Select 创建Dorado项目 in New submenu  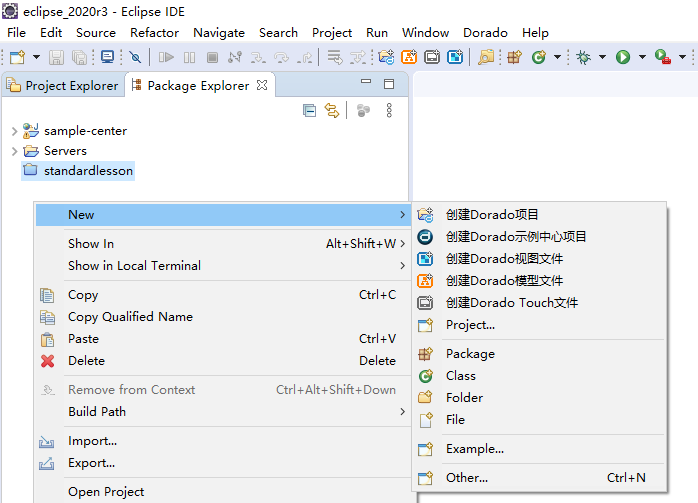pos(539,215)
